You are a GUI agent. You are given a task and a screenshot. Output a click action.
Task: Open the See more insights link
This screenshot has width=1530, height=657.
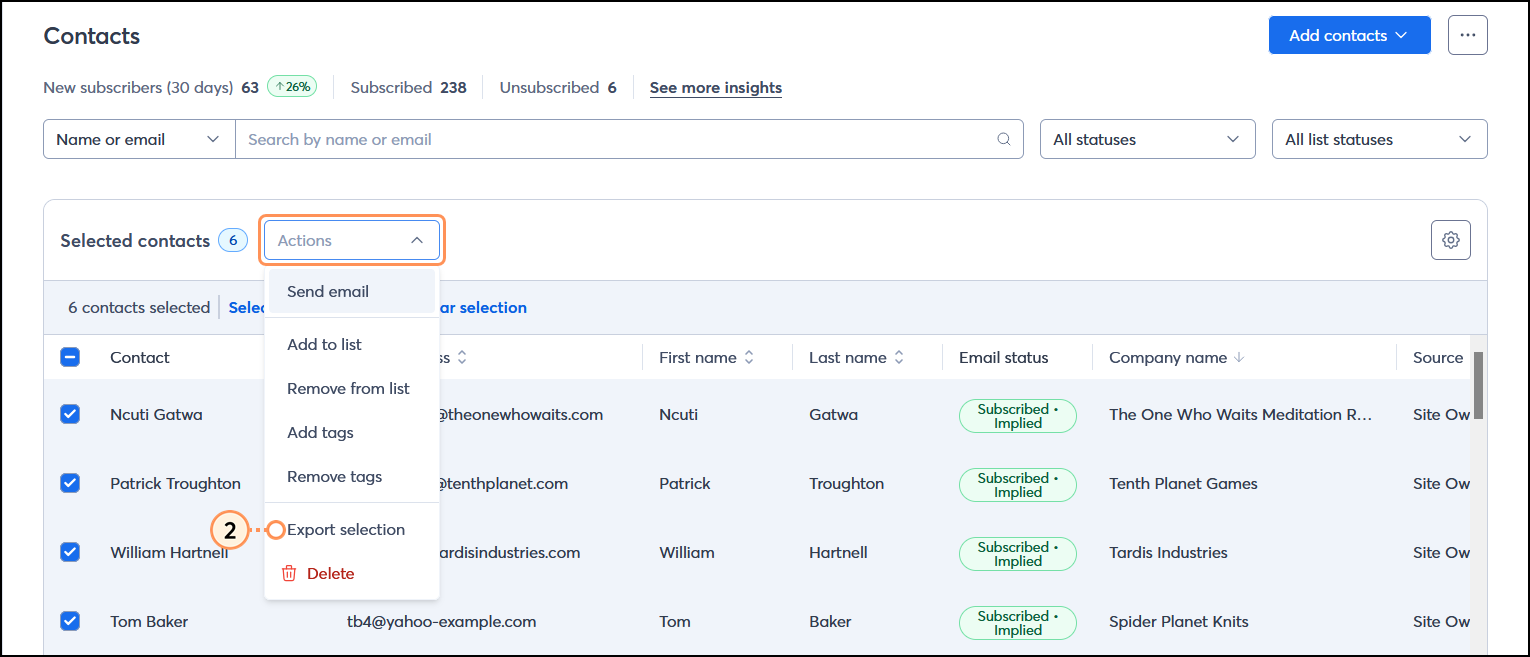click(715, 88)
